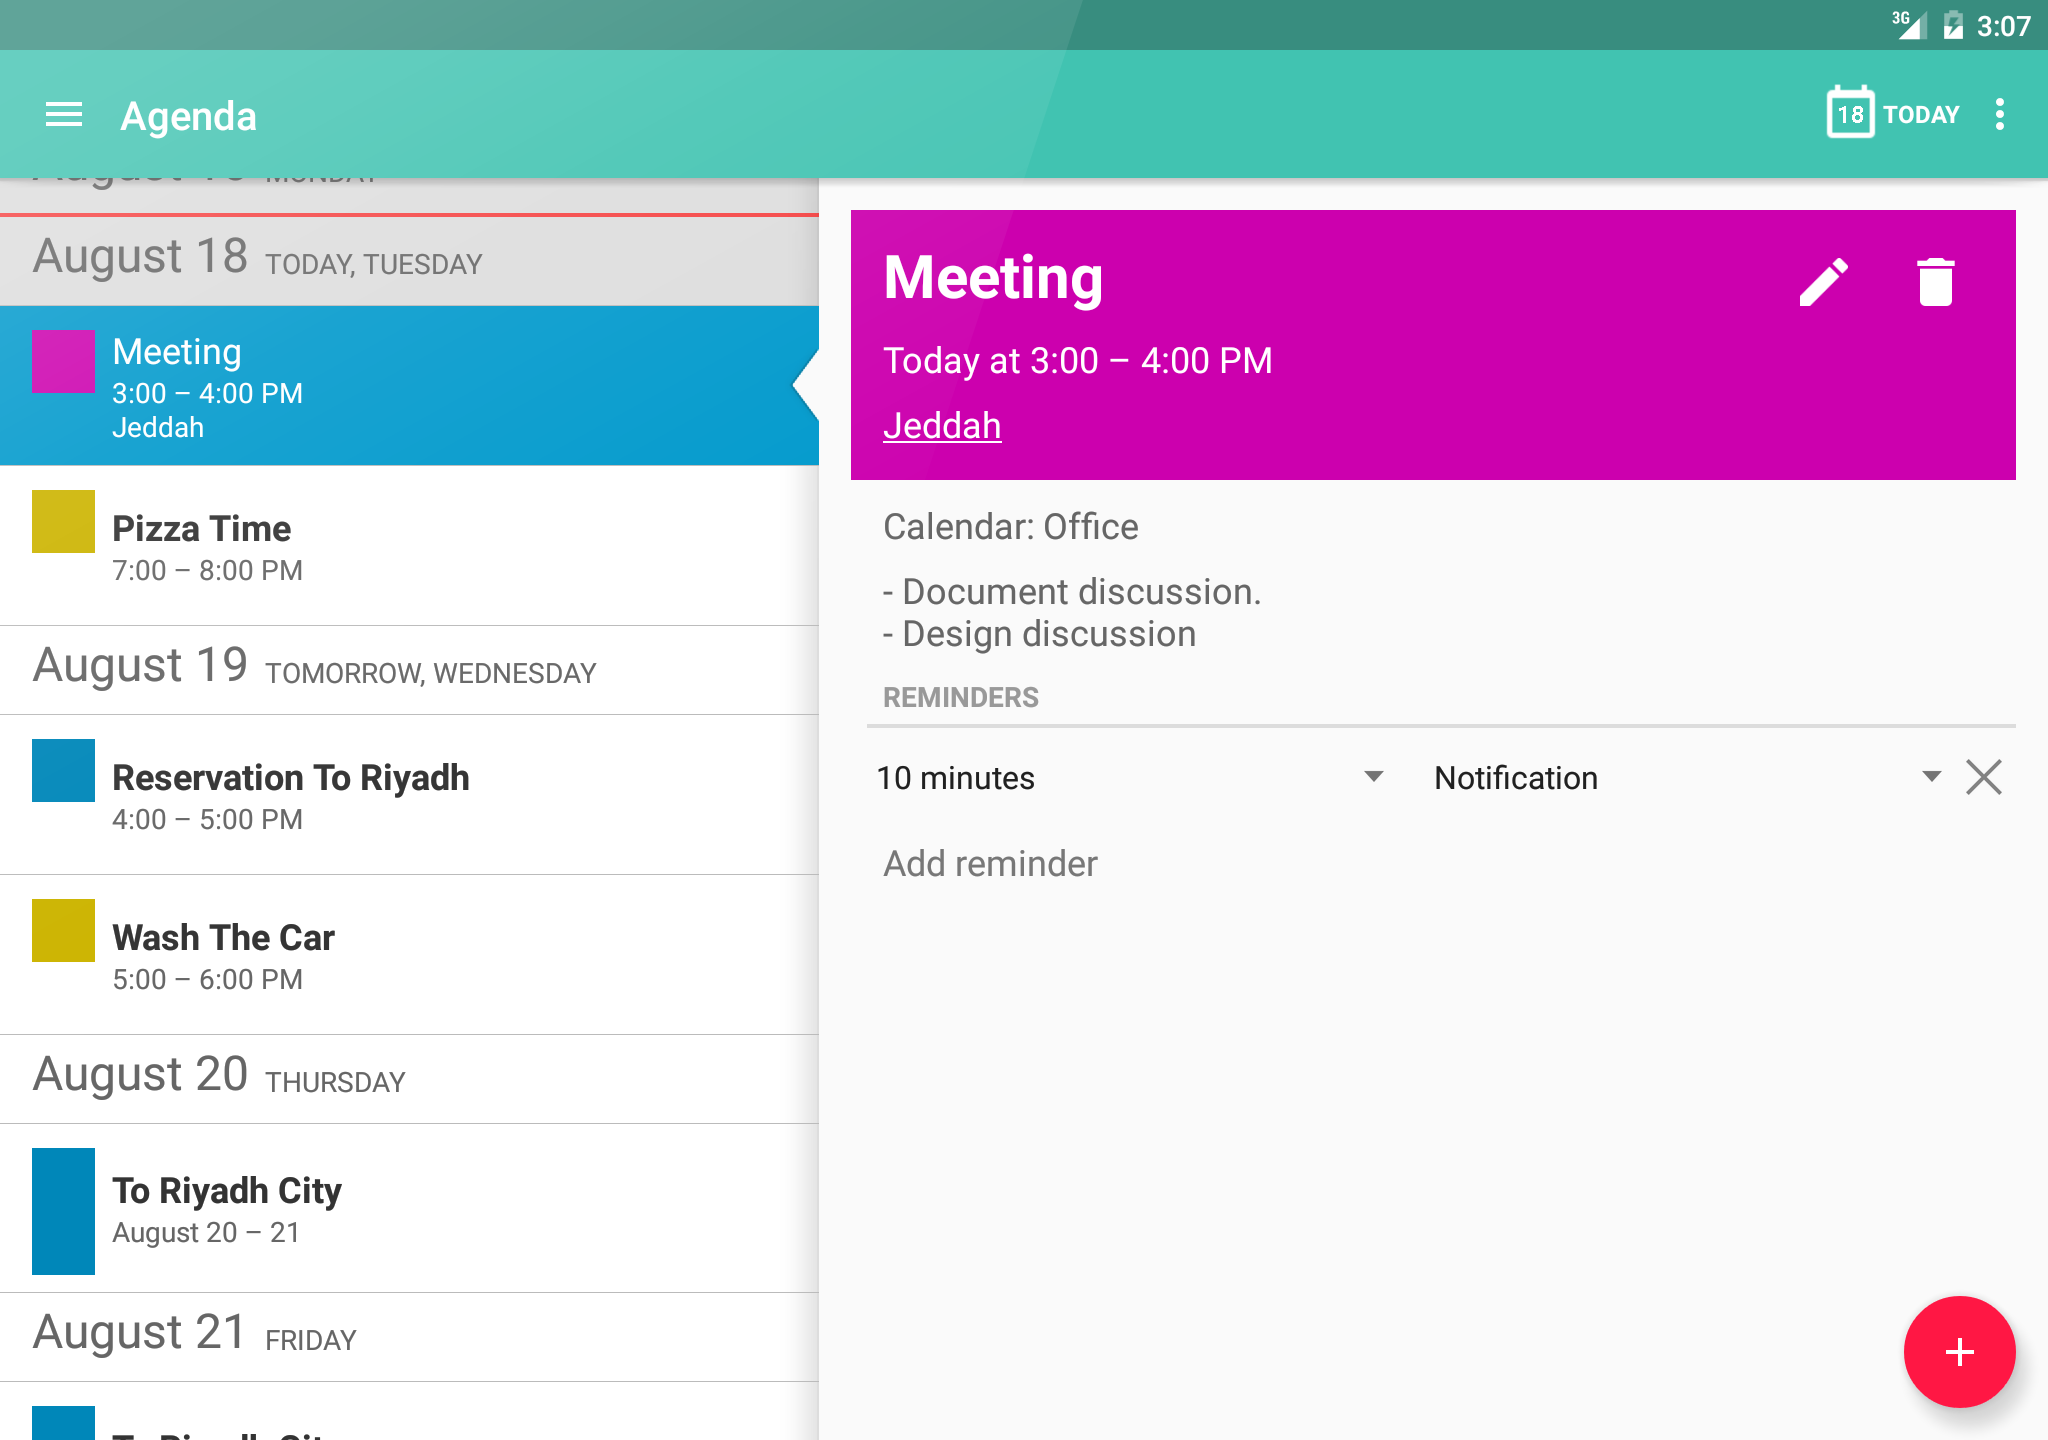Viewport: 2048px width, 1440px height.
Task: Delete the Meeting event with trash icon
Action: pyautogui.click(x=1935, y=282)
